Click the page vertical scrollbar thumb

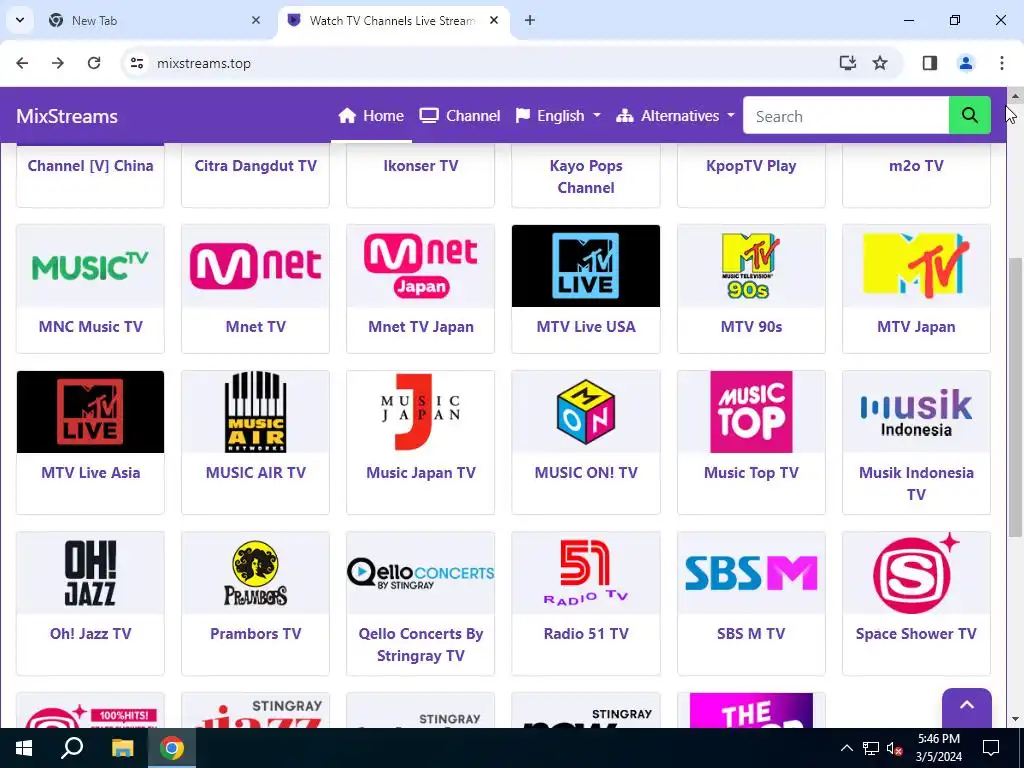1015,397
